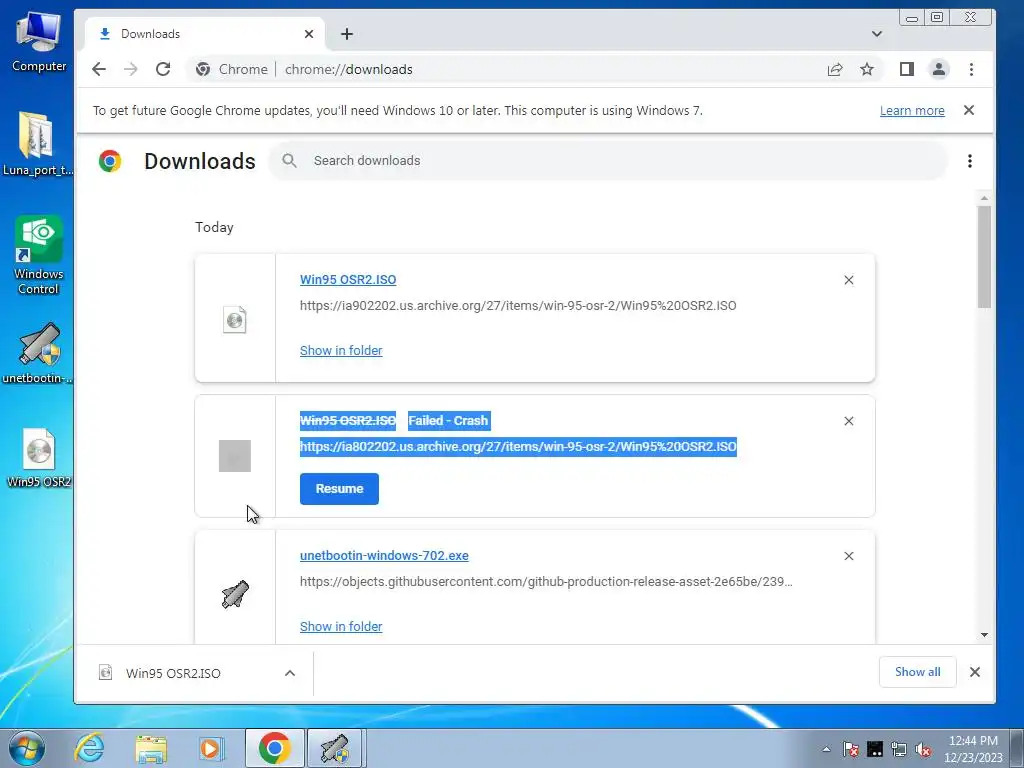Open the Windows Start menu orb
This screenshot has height=768, width=1024.
(27, 748)
